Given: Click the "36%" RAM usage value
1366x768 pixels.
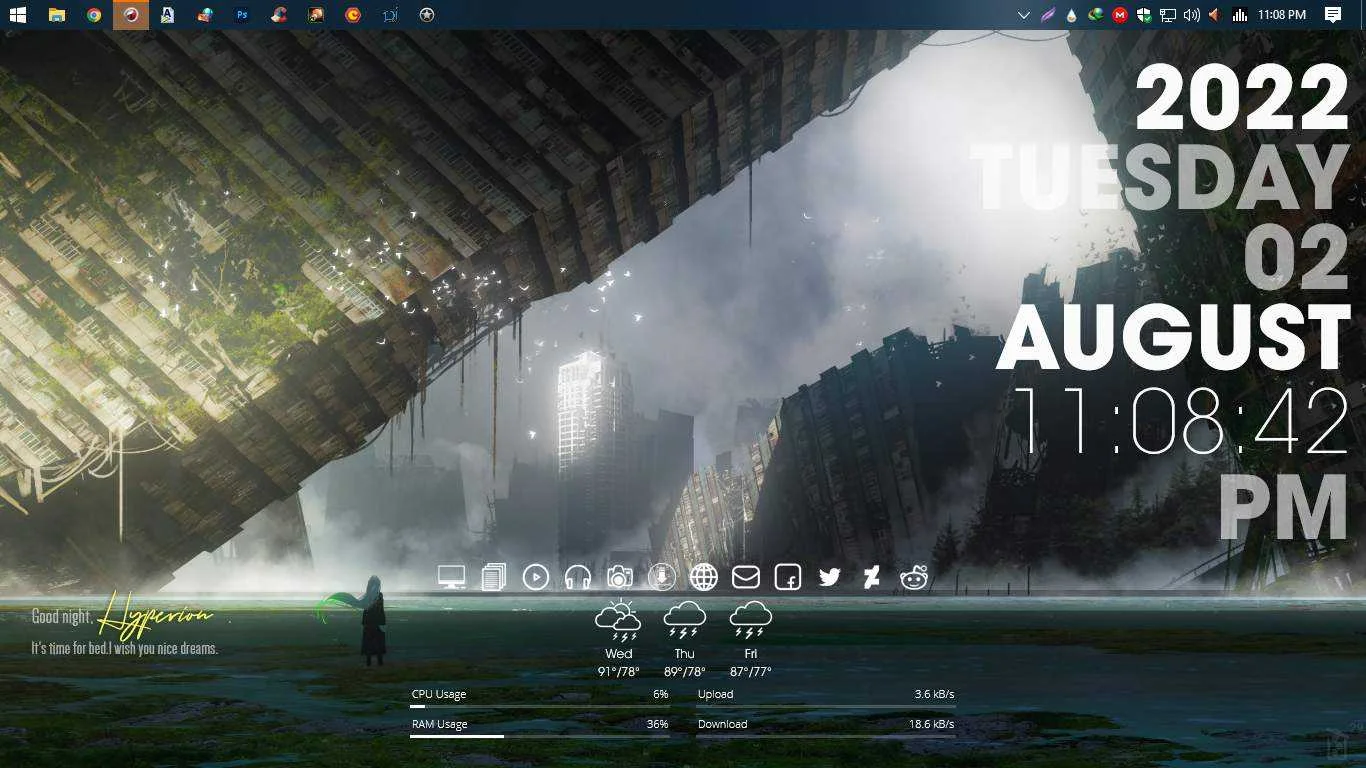Looking at the screenshot, I should [x=657, y=724].
